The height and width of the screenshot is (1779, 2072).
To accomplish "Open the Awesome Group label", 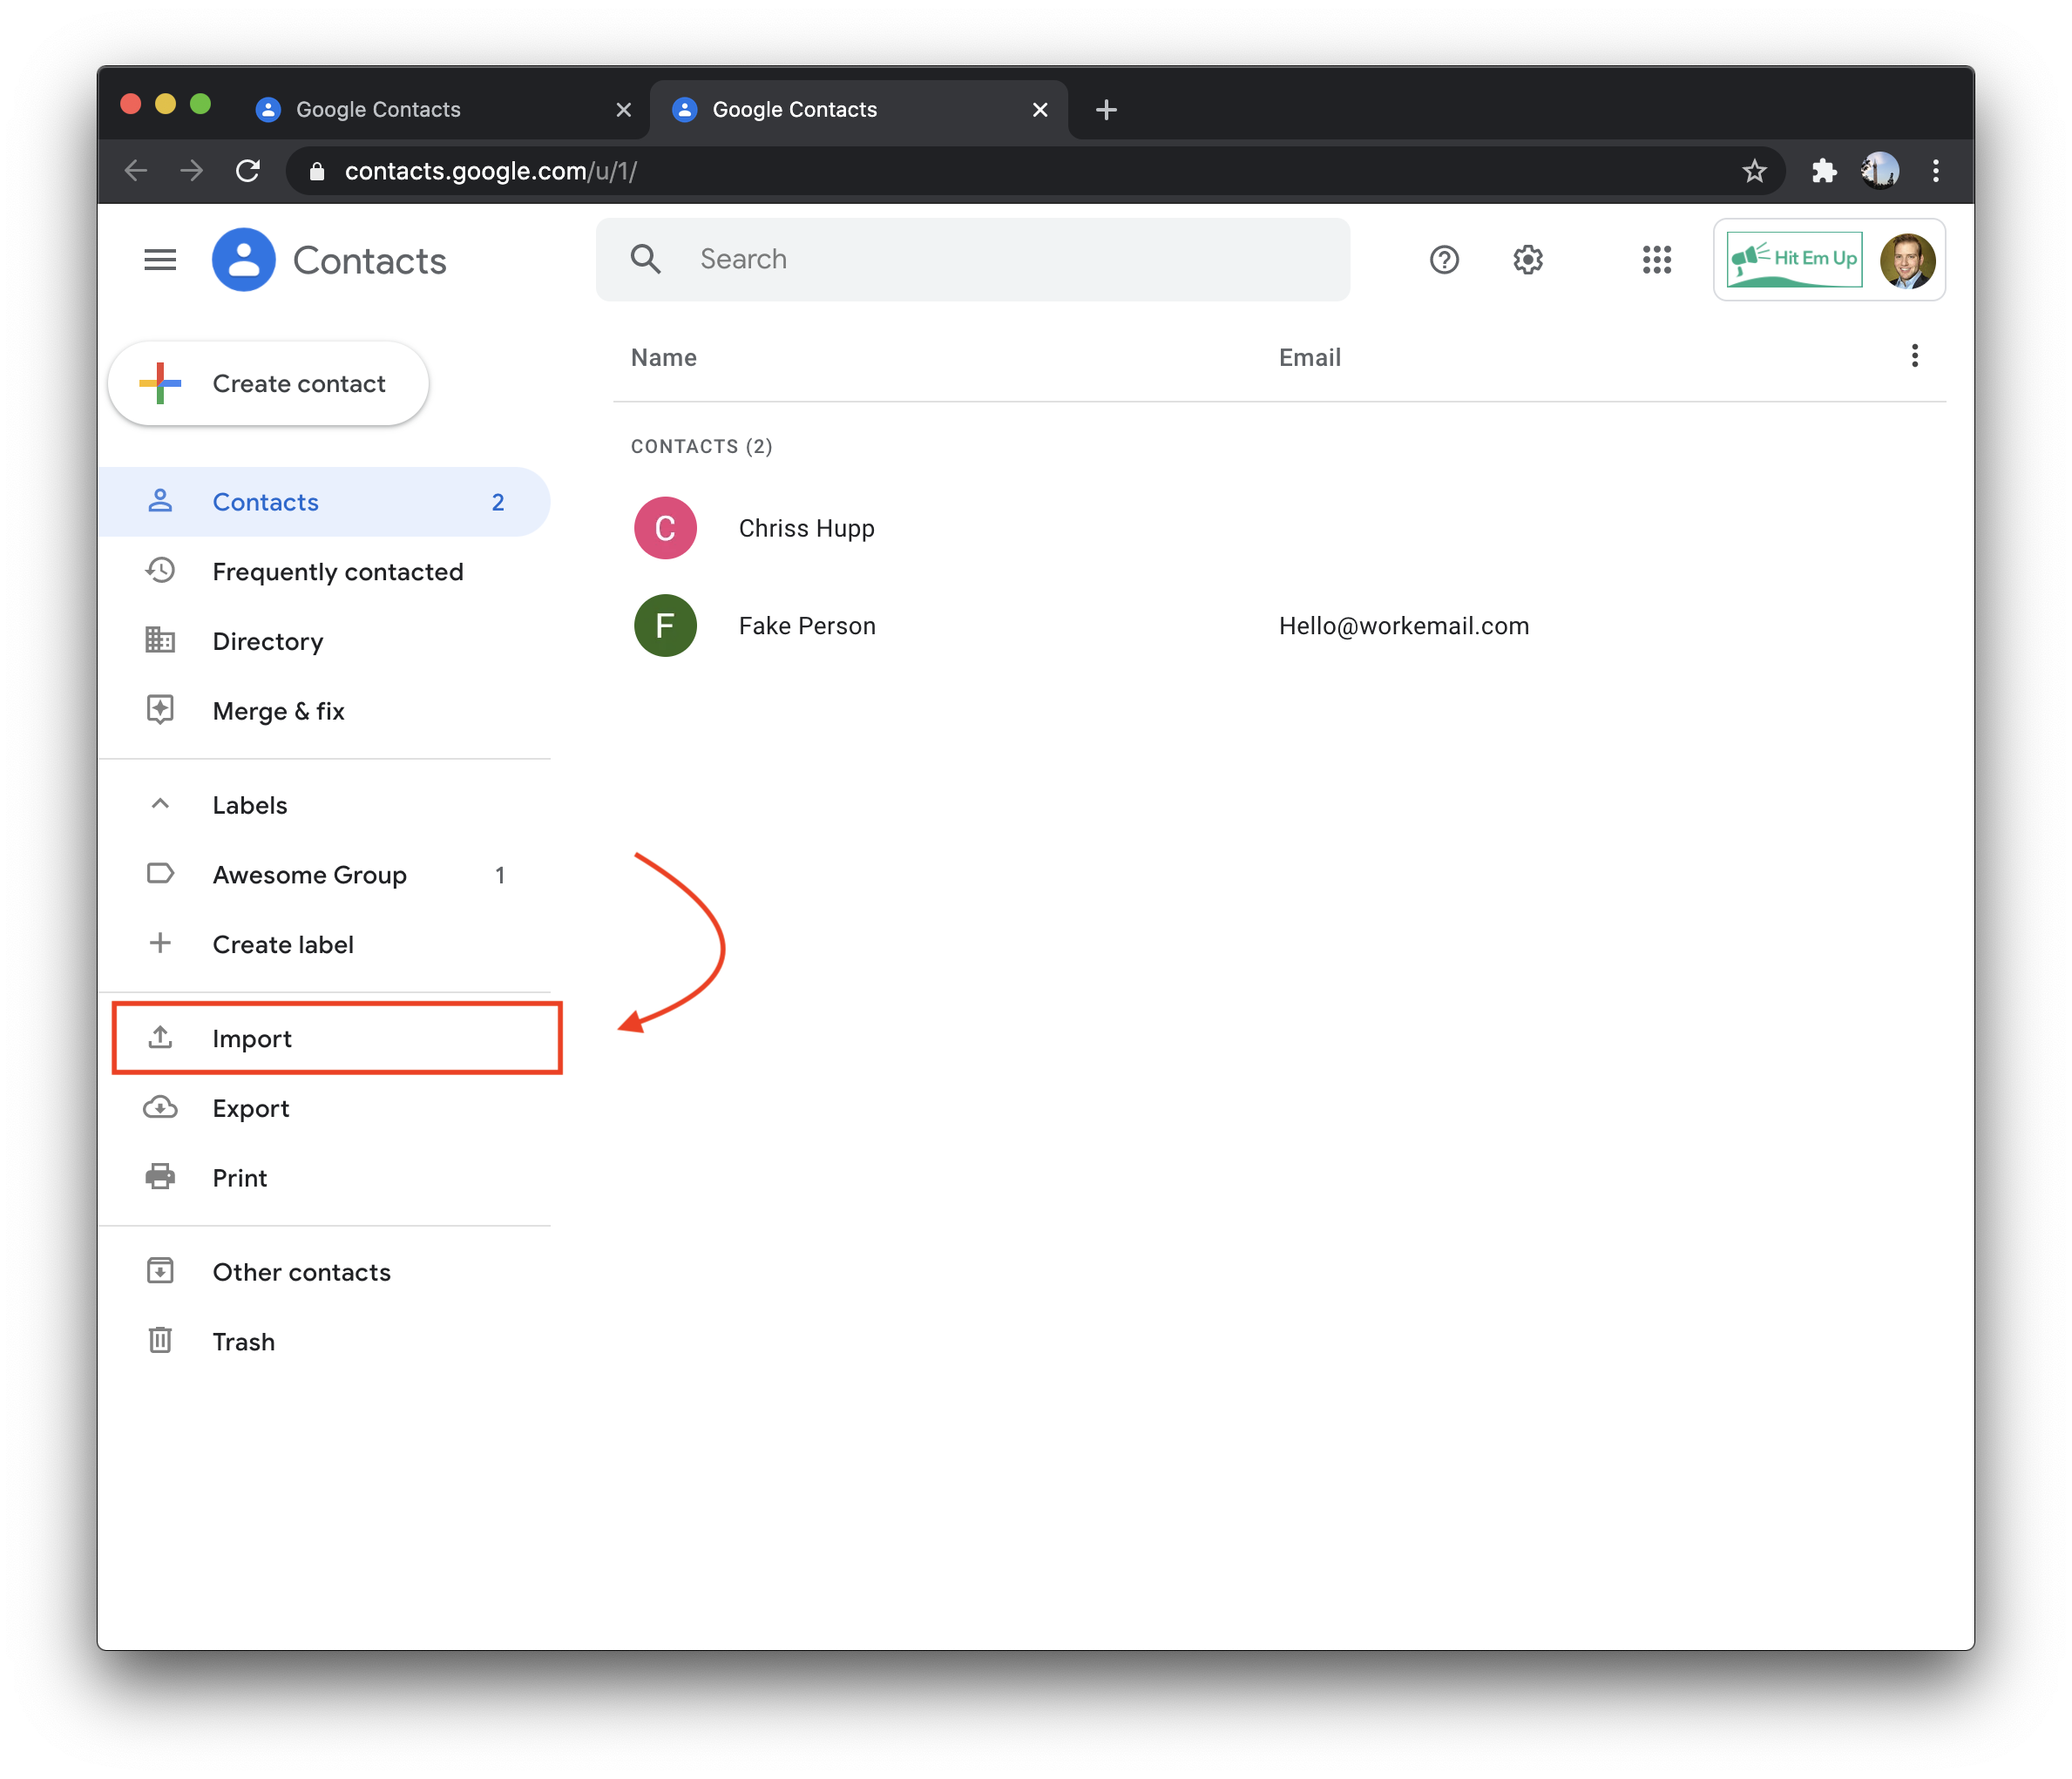I will 324,874.
